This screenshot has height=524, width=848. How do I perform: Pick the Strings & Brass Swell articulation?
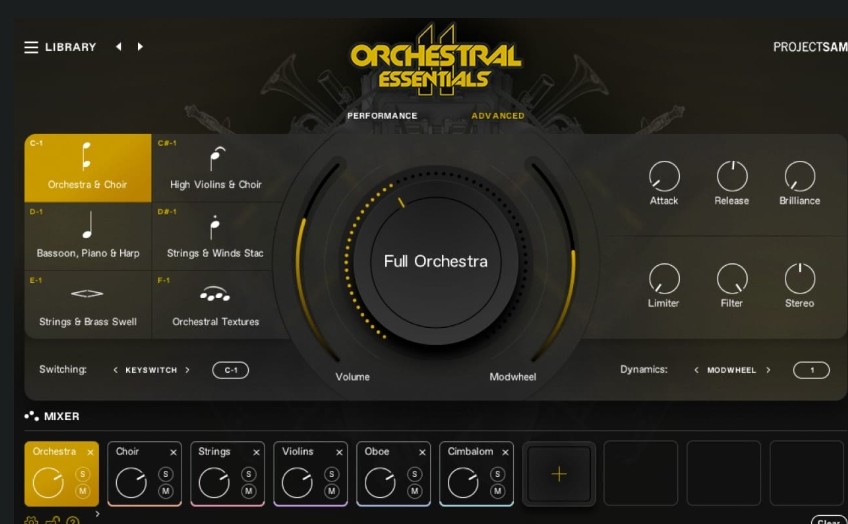click(x=88, y=304)
